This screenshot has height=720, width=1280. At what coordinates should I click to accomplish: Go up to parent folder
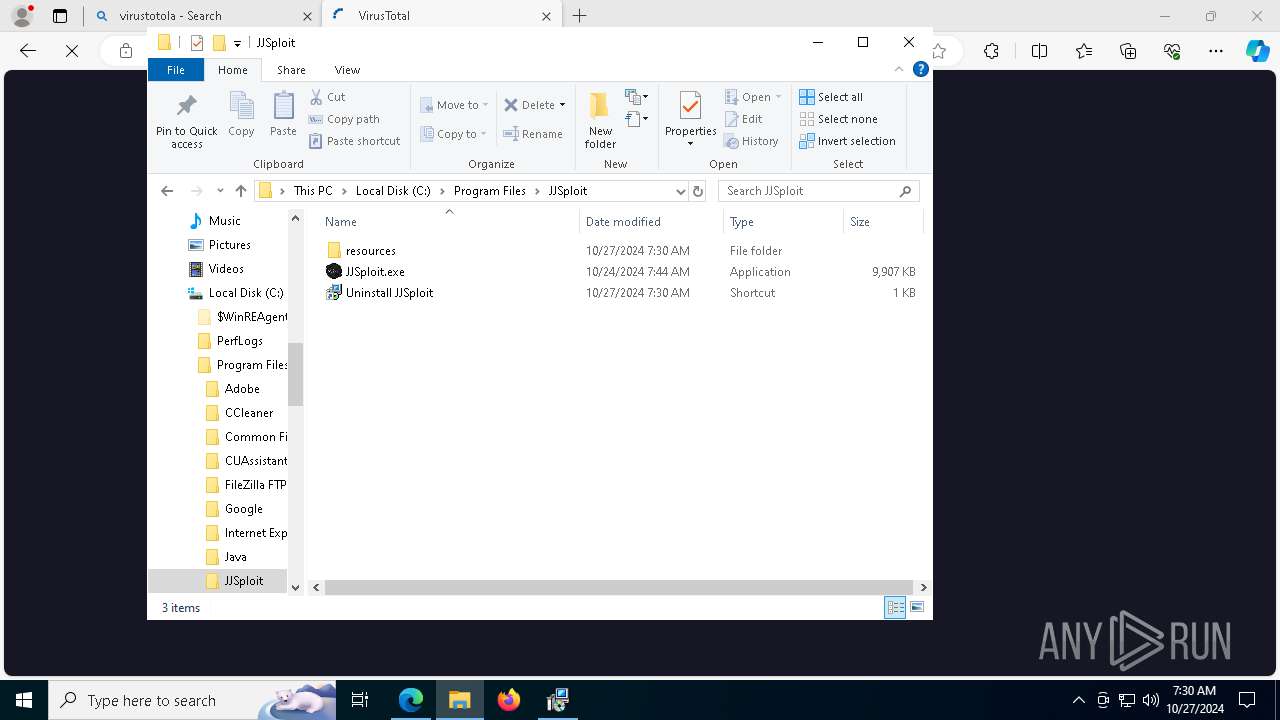click(240, 191)
